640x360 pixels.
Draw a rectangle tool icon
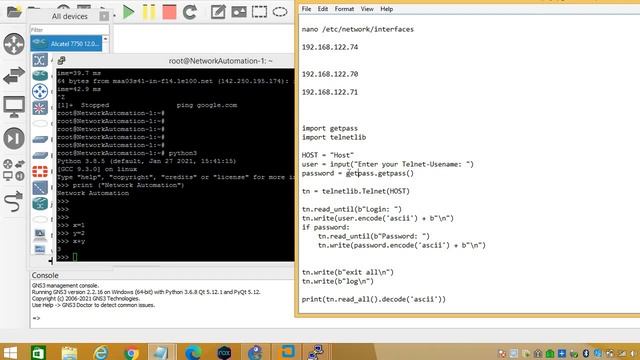pos(259,11)
